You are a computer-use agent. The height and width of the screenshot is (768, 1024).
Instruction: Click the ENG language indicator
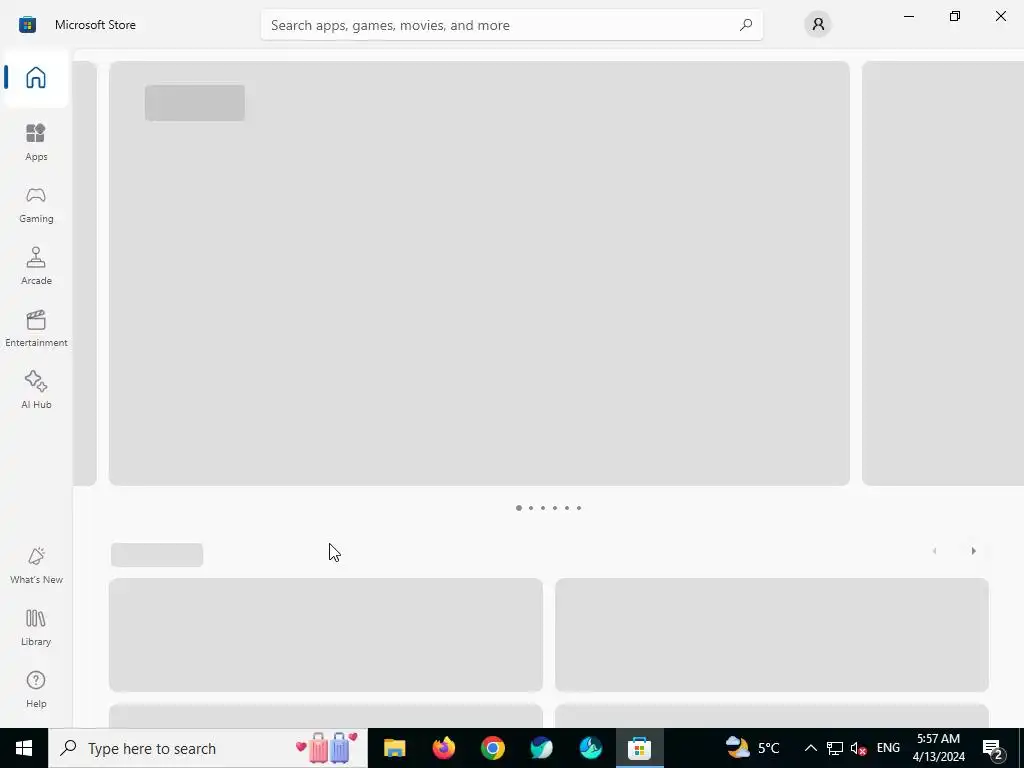pos(888,748)
